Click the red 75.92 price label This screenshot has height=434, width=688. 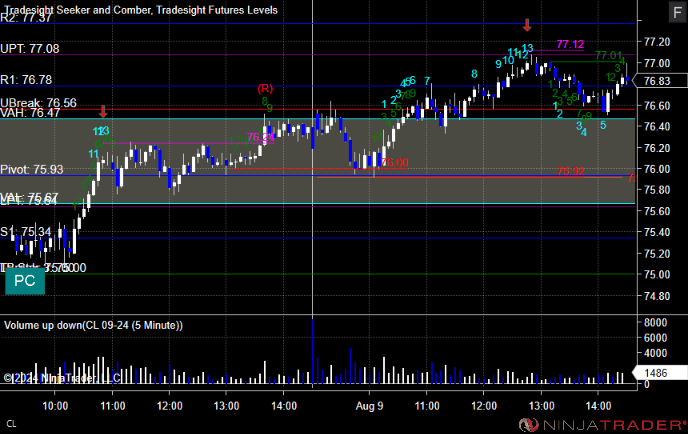tap(570, 171)
